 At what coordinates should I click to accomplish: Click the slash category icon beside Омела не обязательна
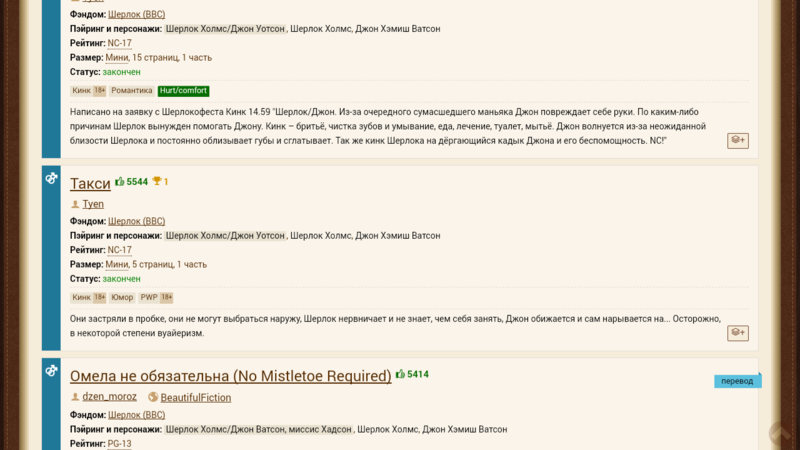point(51,370)
